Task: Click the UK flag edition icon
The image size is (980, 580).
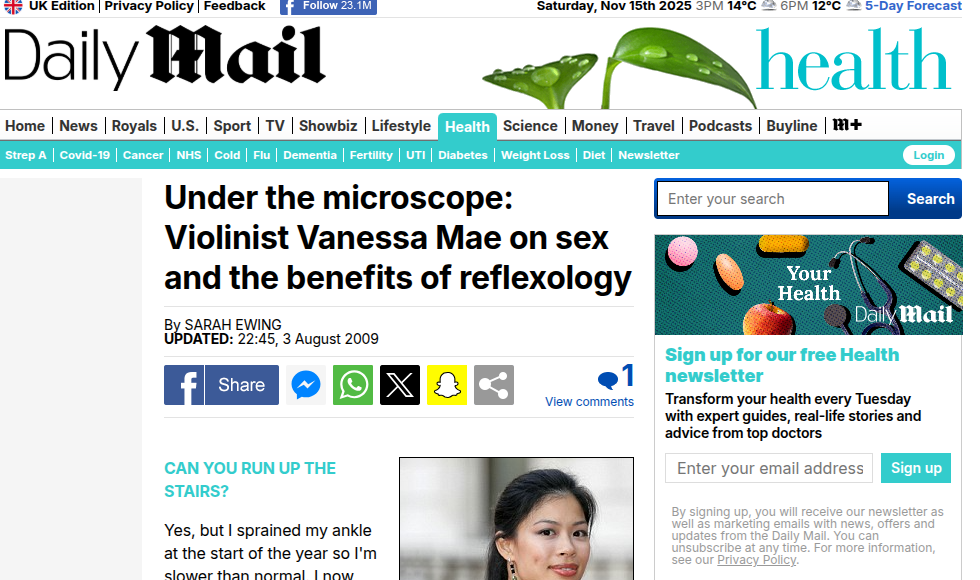Action: (x=13, y=6)
